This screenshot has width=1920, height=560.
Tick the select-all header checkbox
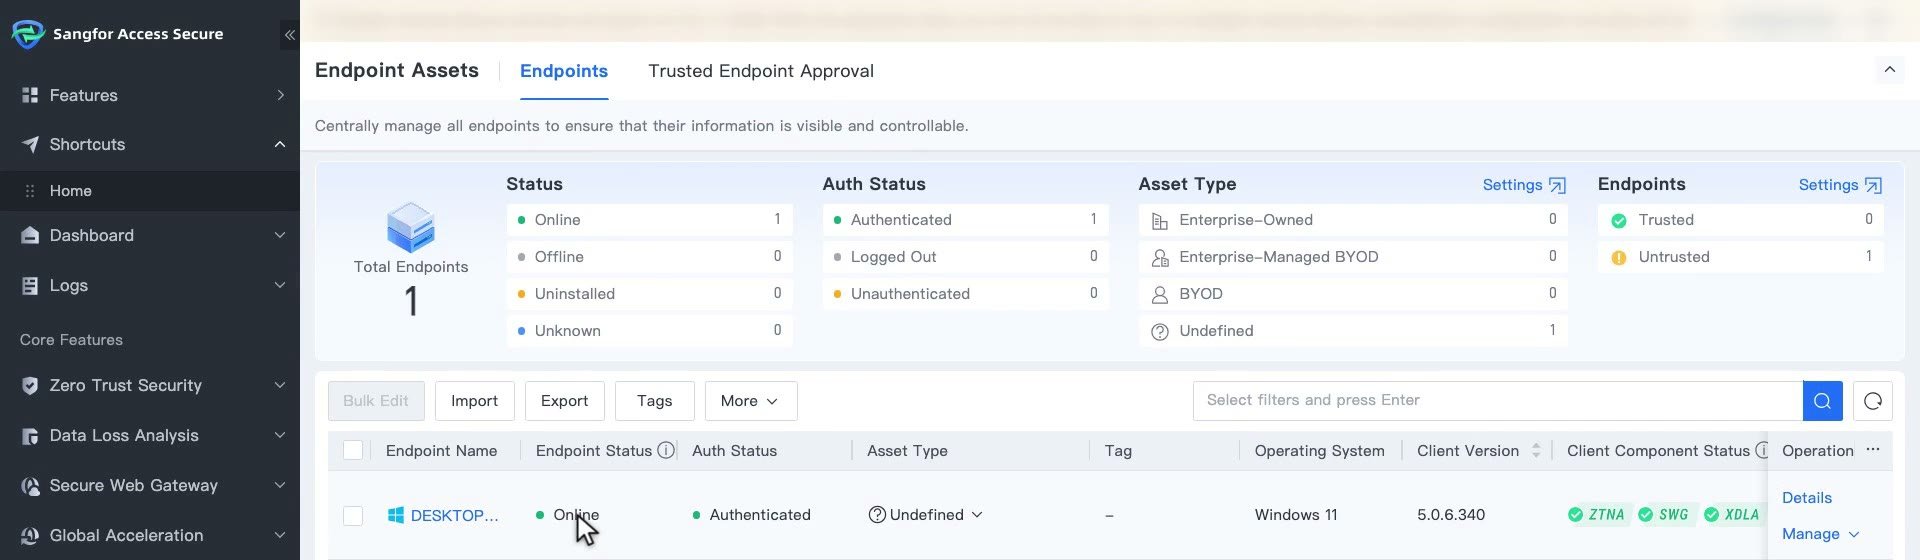point(353,450)
